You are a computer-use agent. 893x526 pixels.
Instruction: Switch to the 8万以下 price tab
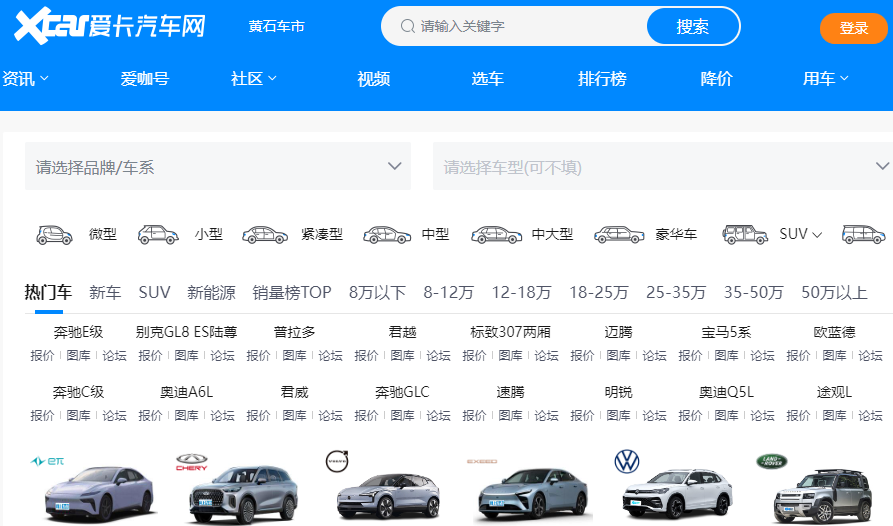pos(377,293)
